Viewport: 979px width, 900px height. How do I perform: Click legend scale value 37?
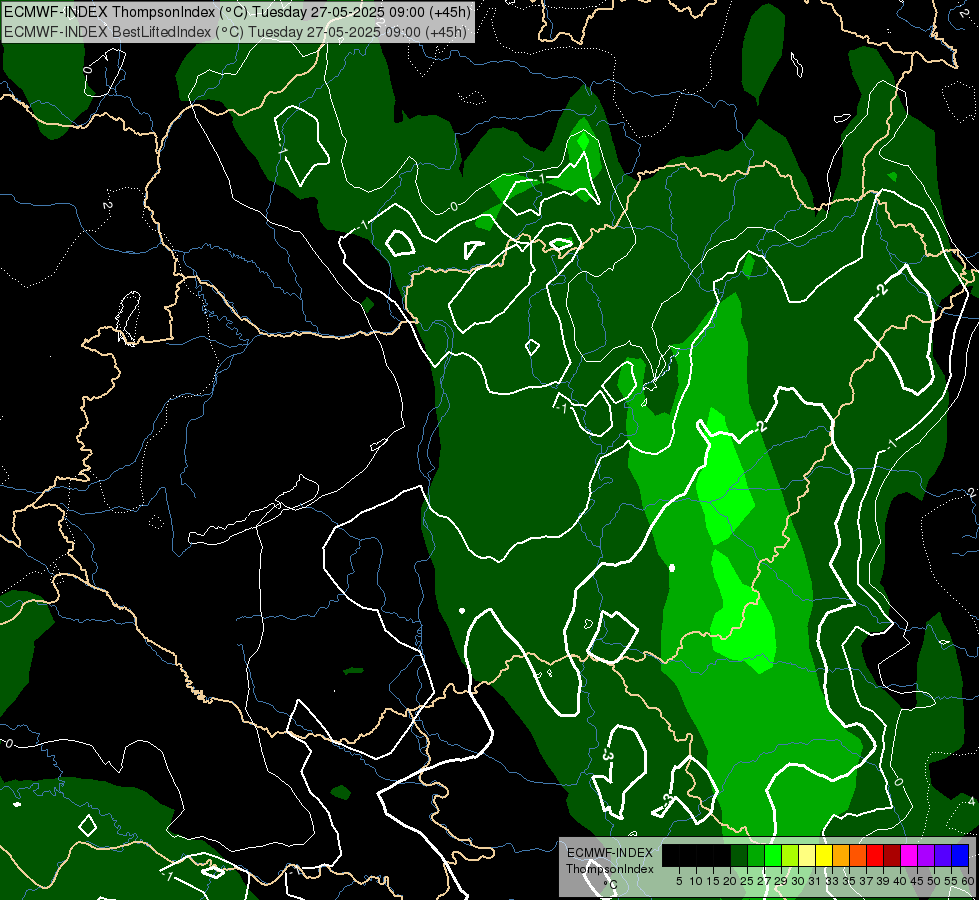pyautogui.click(x=866, y=881)
